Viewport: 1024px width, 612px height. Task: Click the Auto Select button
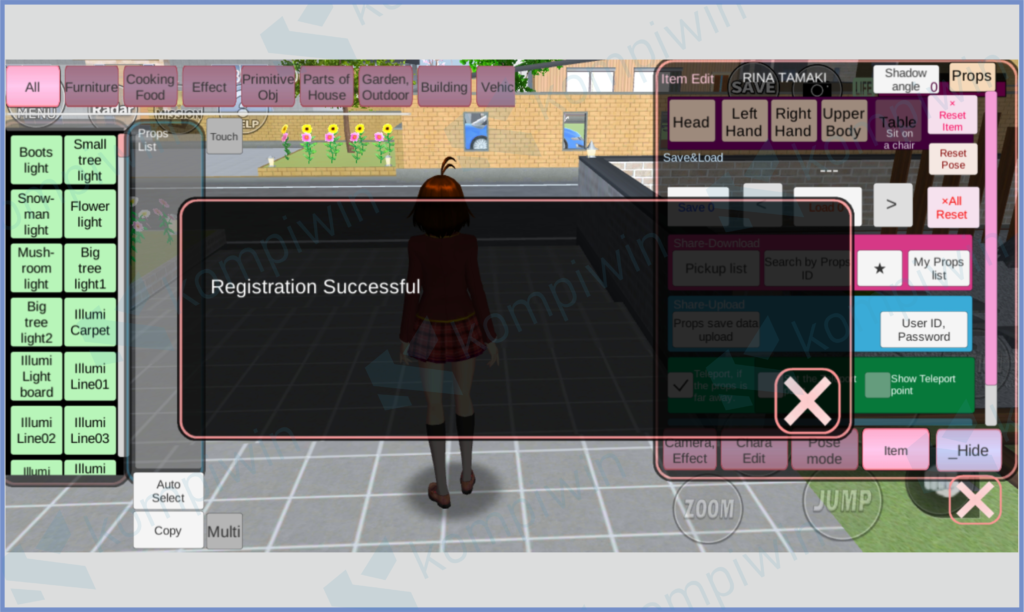coord(168,491)
